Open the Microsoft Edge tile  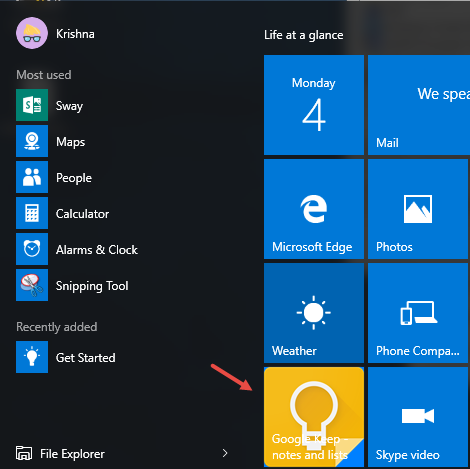click(x=314, y=209)
